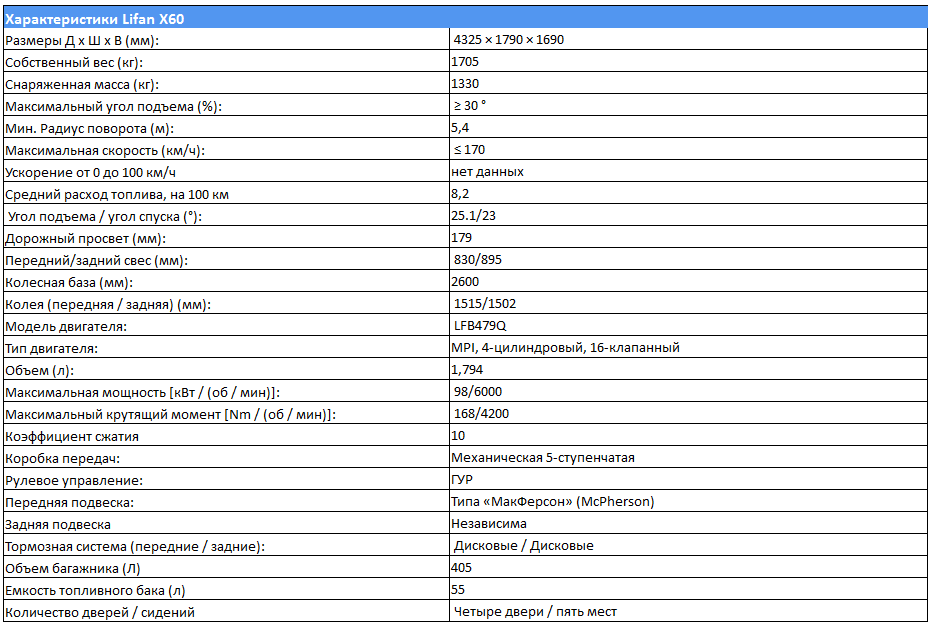Click 'Количество дверей / сидений' label
The height and width of the screenshot is (627, 931).
(x=100, y=612)
